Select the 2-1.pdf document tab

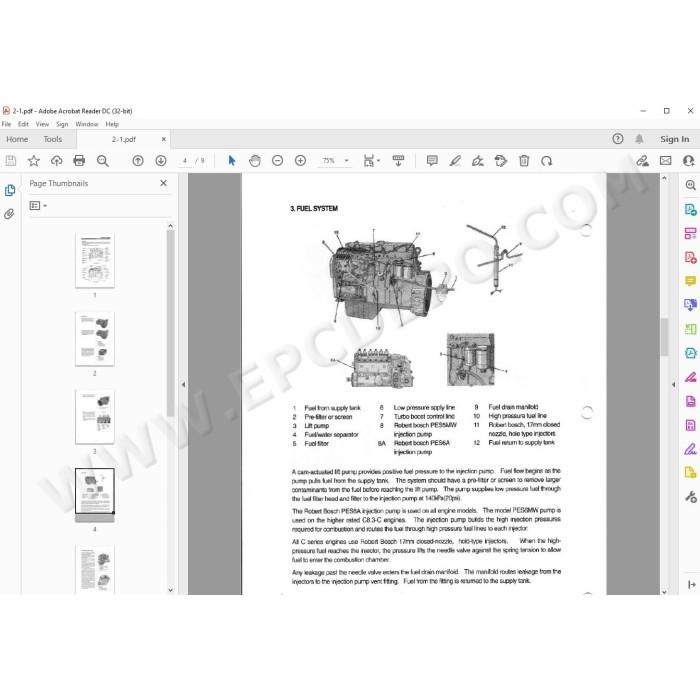[x=124, y=139]
